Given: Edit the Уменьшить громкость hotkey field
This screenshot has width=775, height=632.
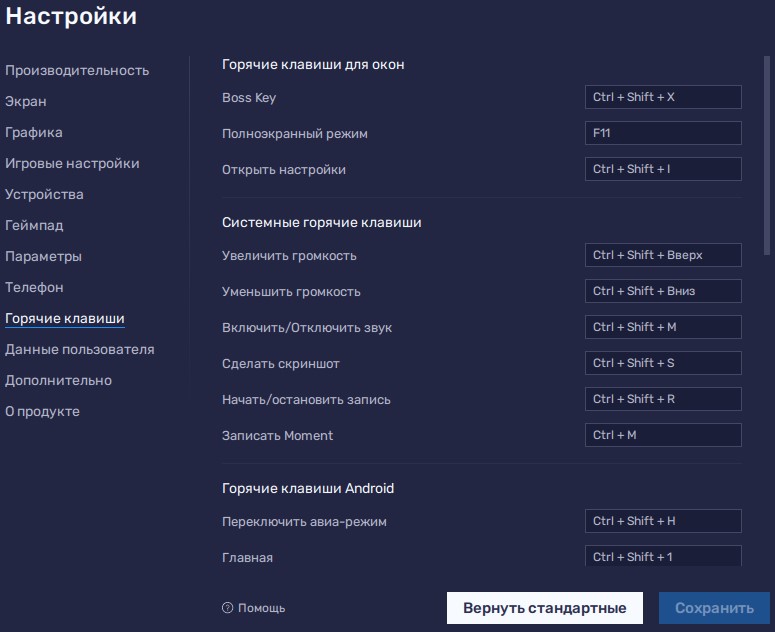Looking at the screenshot, I should tap(663, 291).
